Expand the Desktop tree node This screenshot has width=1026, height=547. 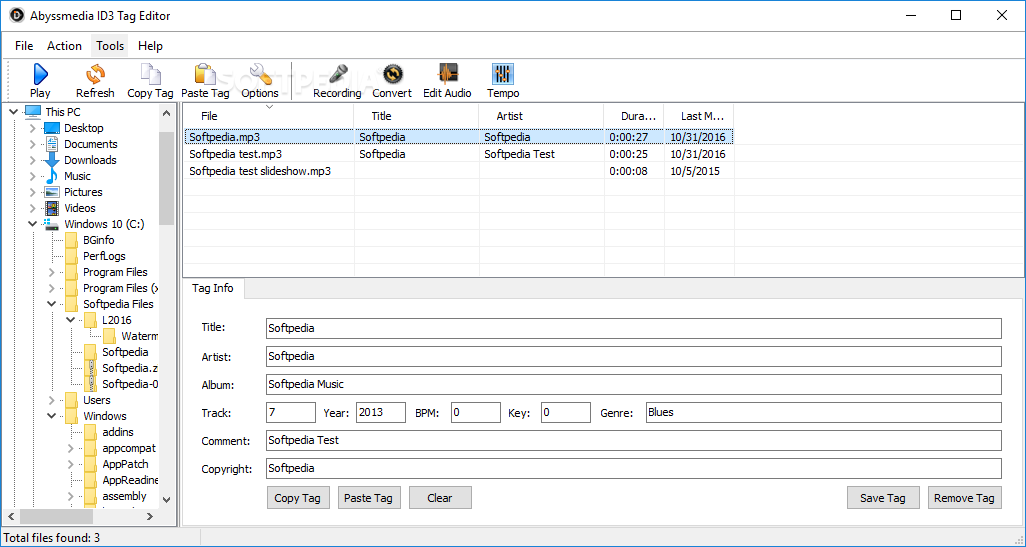coord(33,128)
